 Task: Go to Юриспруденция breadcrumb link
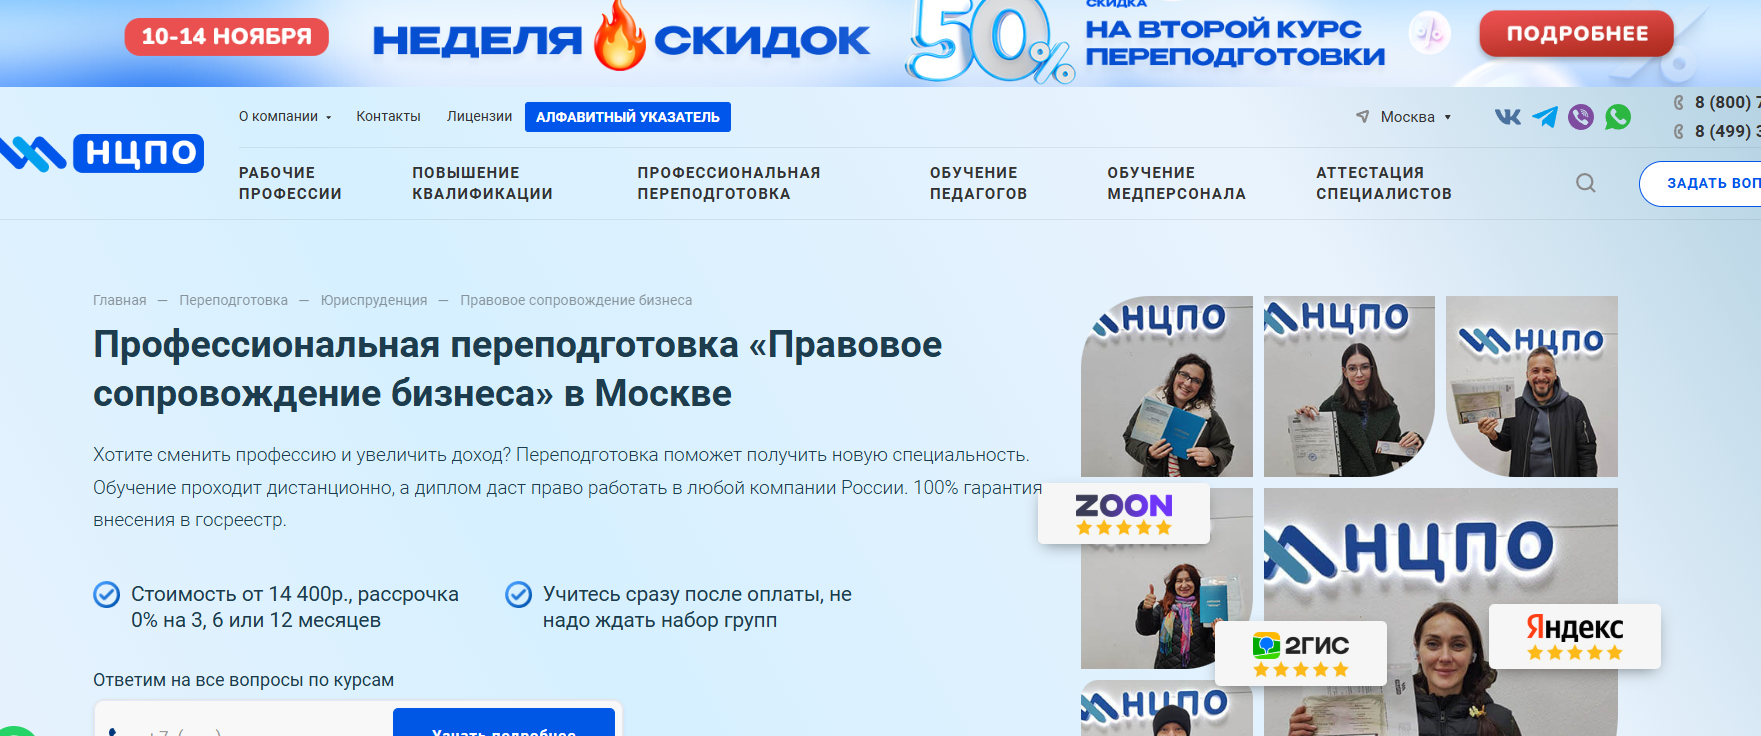(x=373, y=300)
